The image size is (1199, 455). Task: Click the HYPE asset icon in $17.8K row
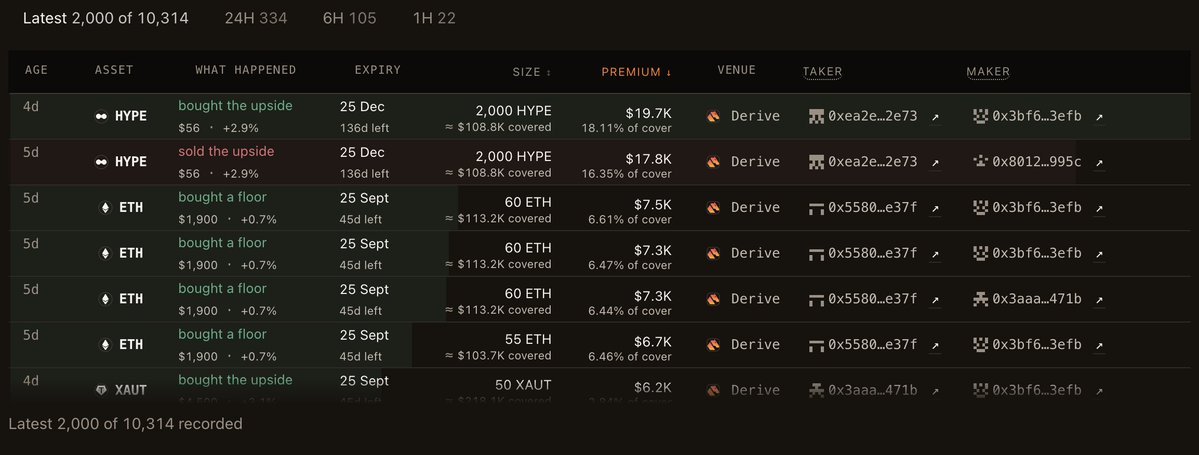tap(101, 162)
